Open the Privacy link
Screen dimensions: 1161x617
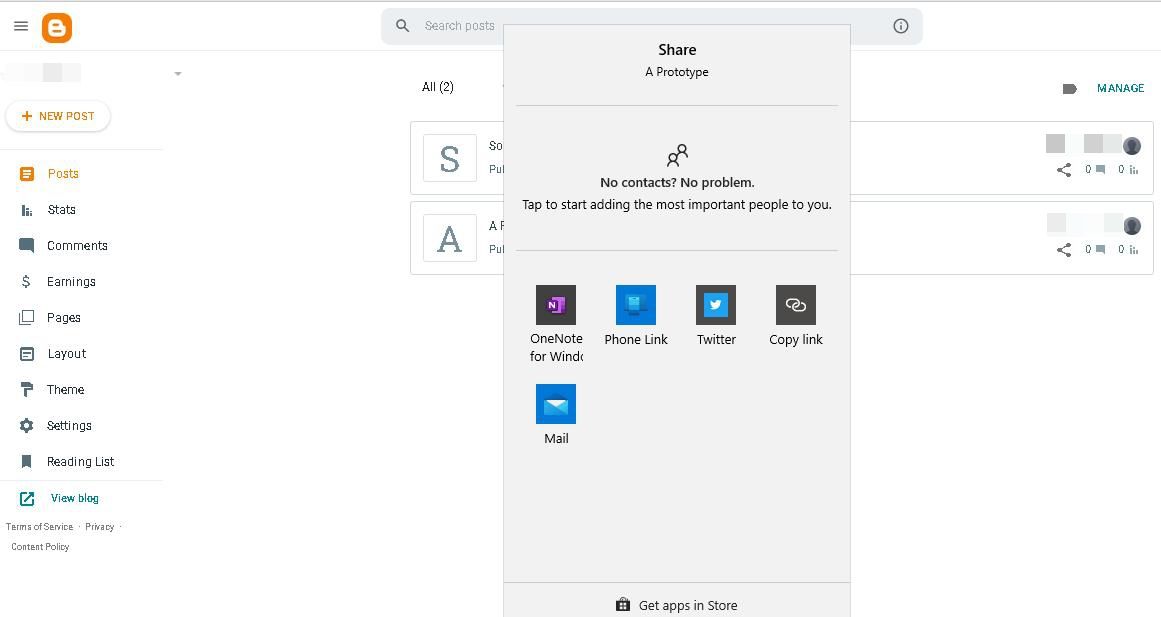click(x=99, y=527)
